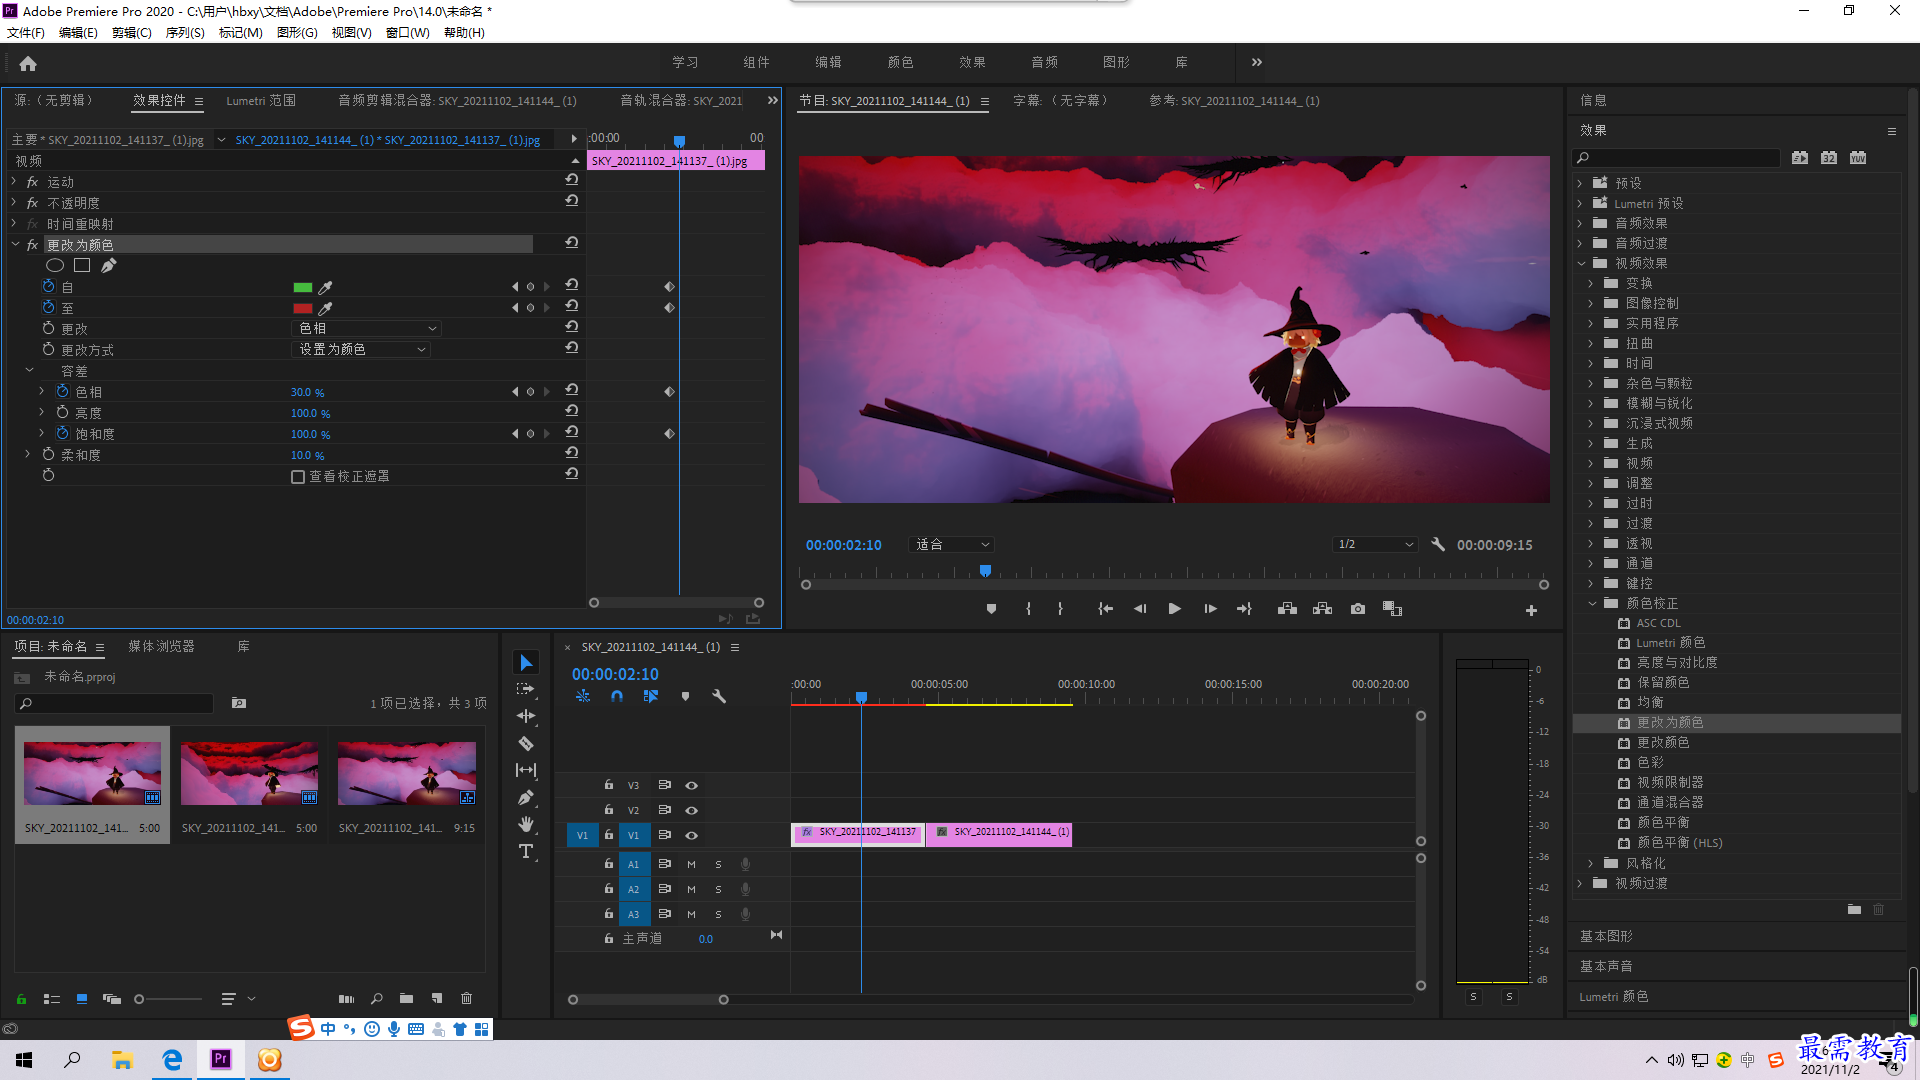This screenshot has width=1920, height=1080.
Task: Switch to 媒体浏览器 tab
Action: click(x=161, y=647)
